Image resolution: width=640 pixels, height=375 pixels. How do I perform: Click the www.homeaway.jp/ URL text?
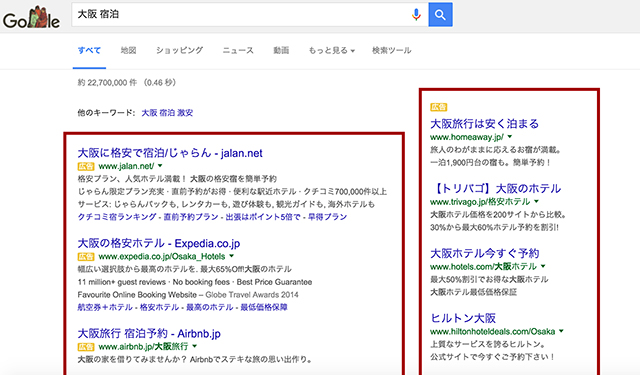(467, 137)
